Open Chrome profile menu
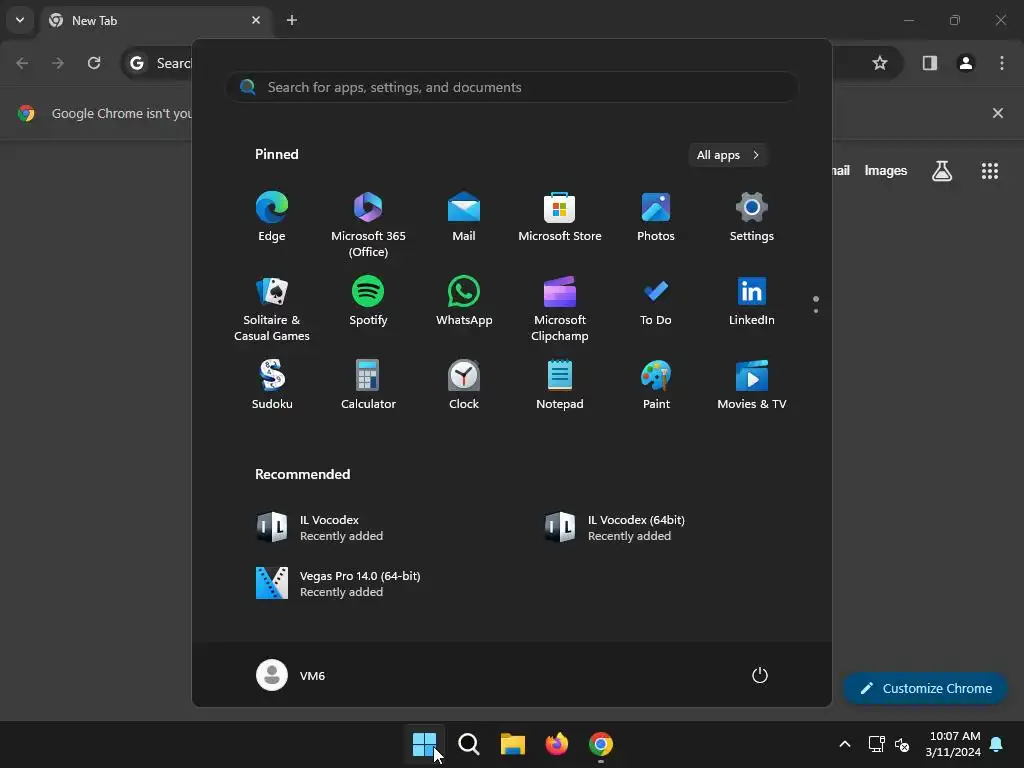Image resolution: width=1024 pixels, height=768 pixels. click(966, 63)
